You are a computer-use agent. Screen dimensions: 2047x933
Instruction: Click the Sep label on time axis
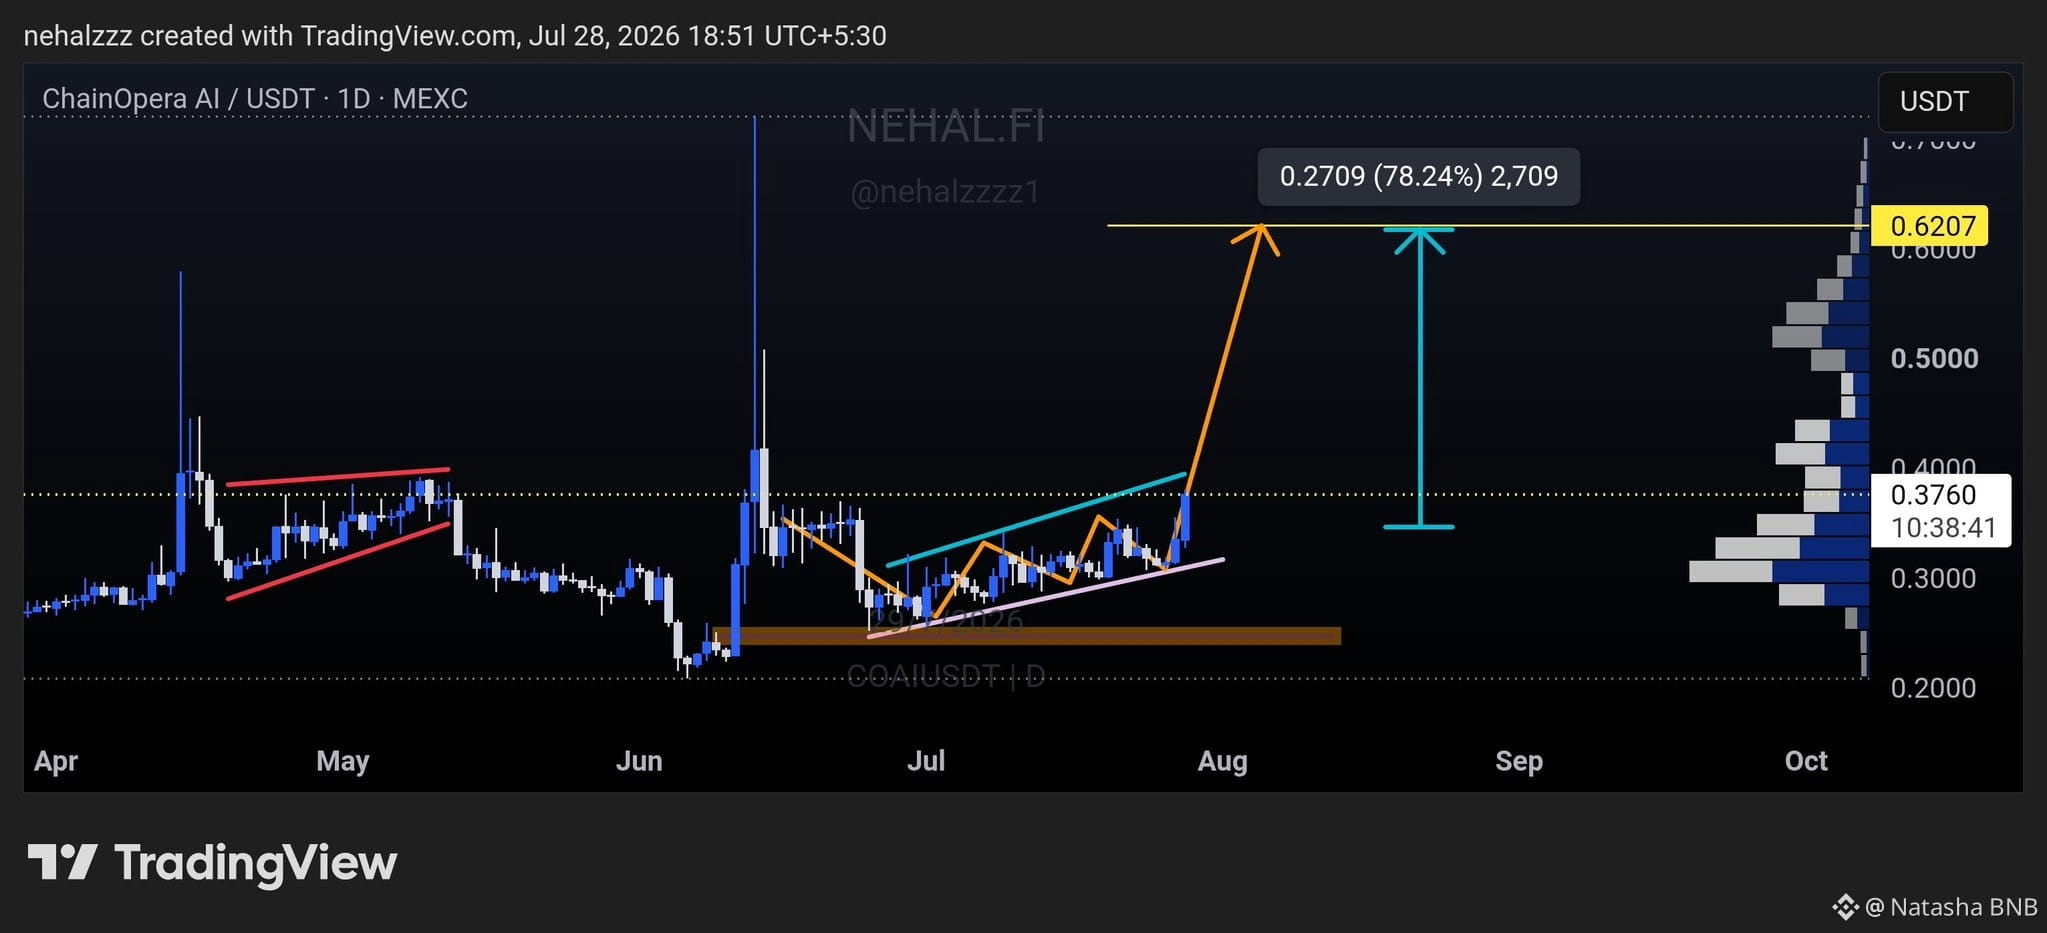[1519, 762]
